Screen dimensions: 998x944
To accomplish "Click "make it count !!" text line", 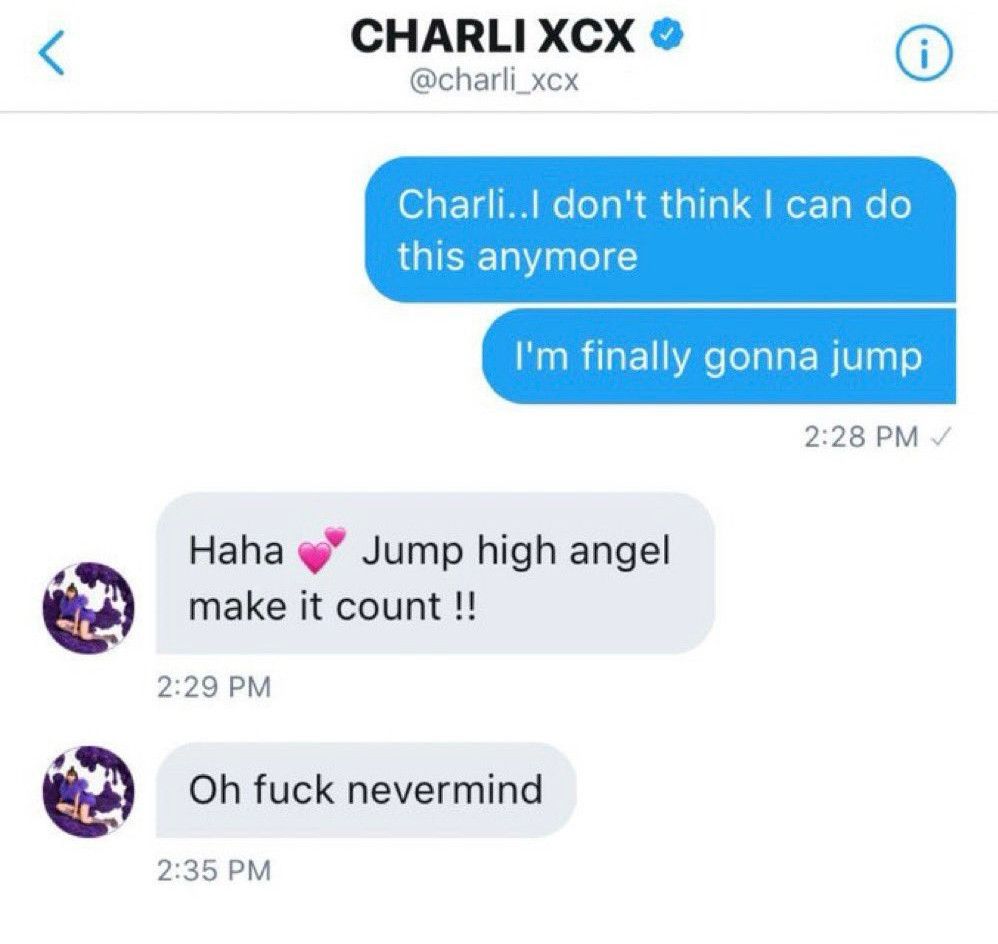I will pos(332,606).
